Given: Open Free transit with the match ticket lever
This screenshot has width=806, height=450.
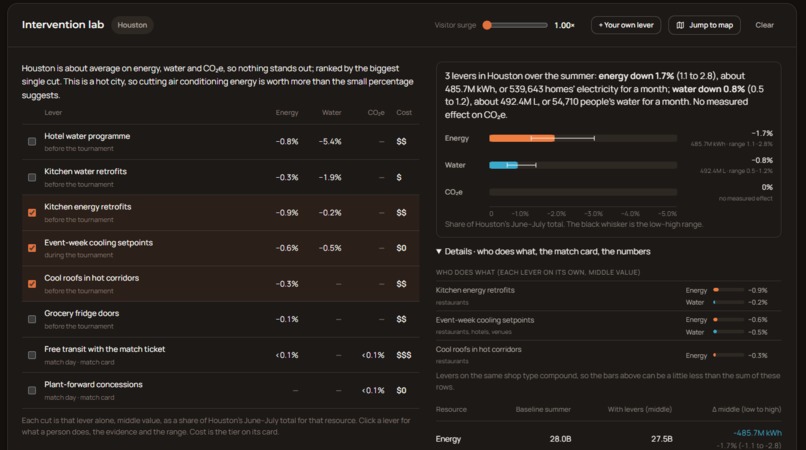Looking at the screenshot, I should pyautogui.click(x=104, y=349).
